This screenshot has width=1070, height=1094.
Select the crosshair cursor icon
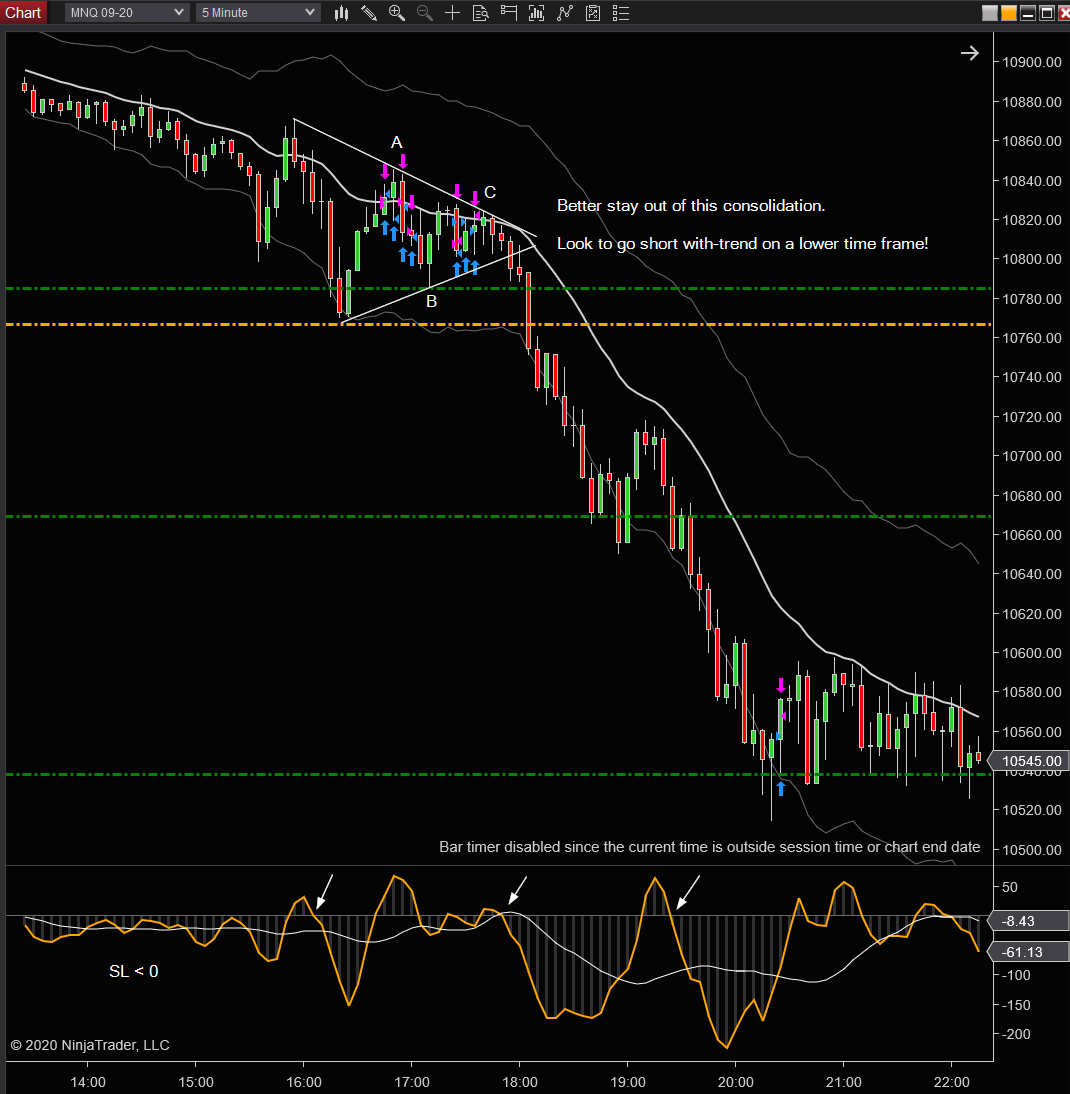click(x=453, y=13)
